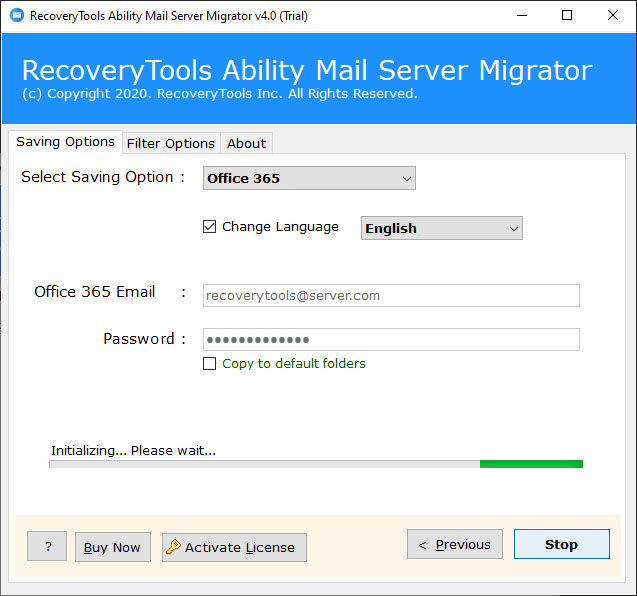Click the RecoveryTools app icon in title bar
The width and height of the screenshot is (637, 596).
[x=17, y=15]
